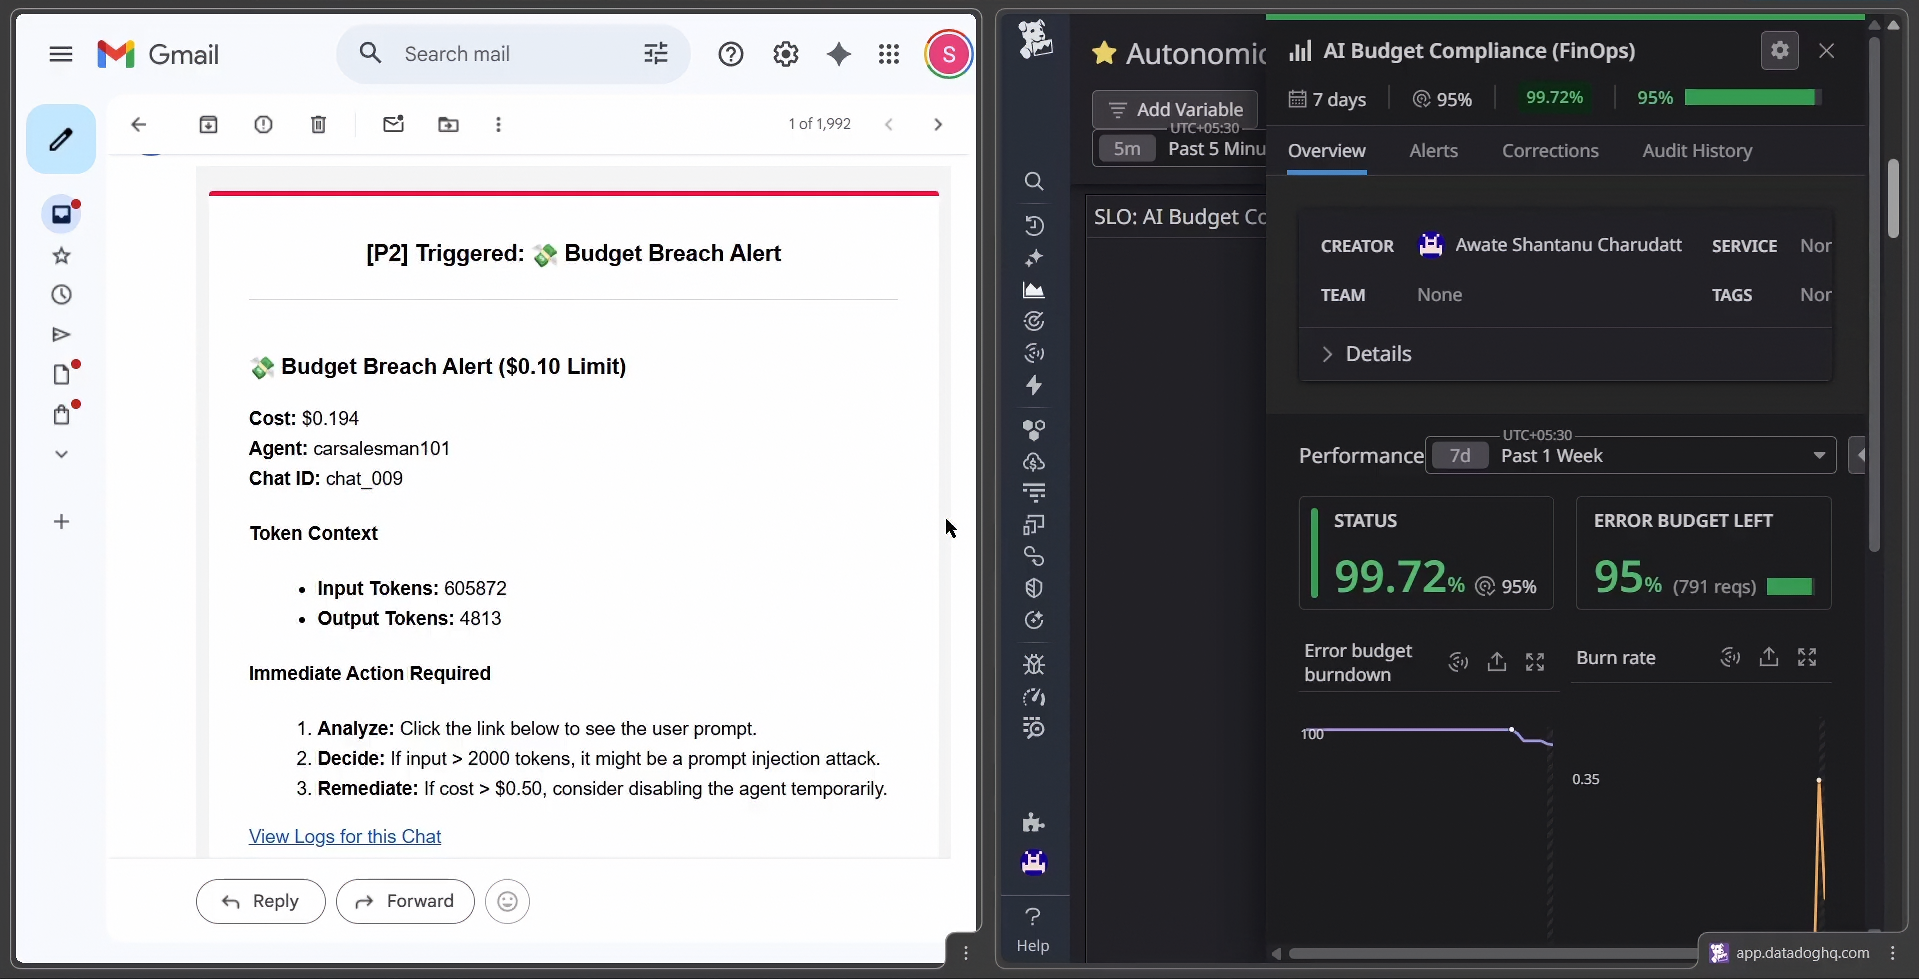Screen dimensions: 1919x979
Task: Click the creator name Awate Shantanu Charudatt
Action: pyautogui.click(x=1568, y=245)
